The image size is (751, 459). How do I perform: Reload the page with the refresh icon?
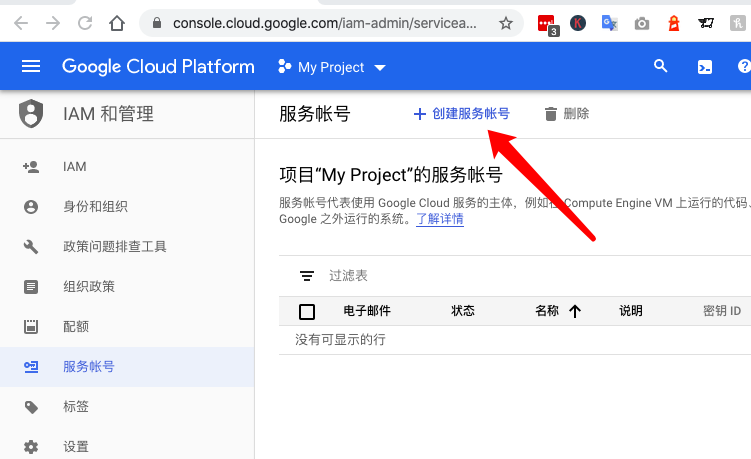(85, 23)
